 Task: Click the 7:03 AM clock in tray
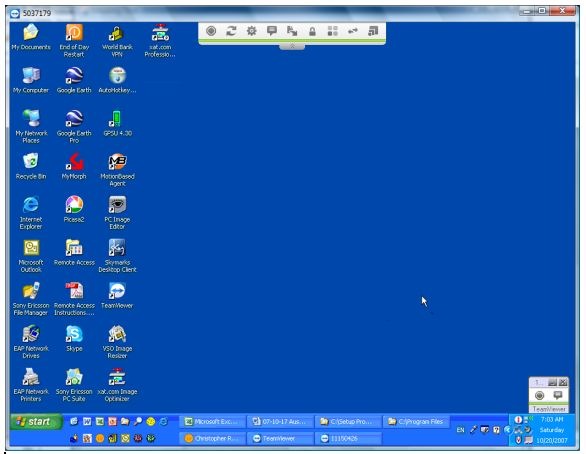click(x=552, y=420)
